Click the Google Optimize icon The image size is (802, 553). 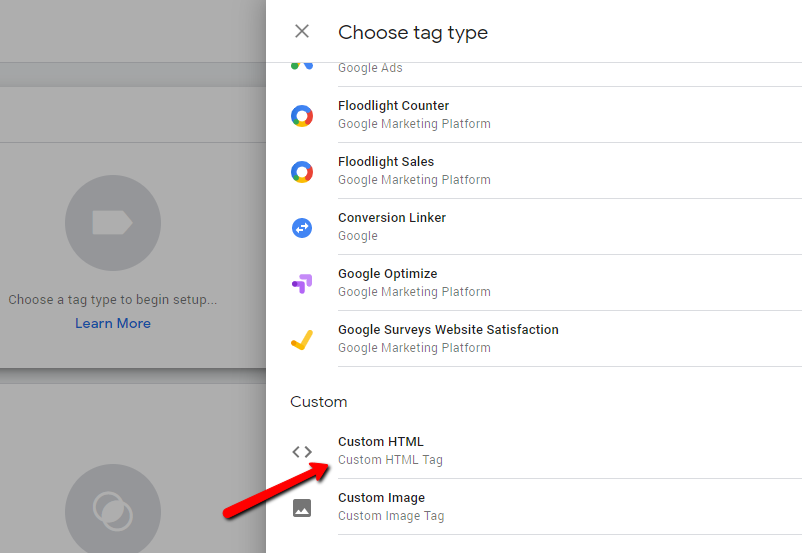pos(302,283)
